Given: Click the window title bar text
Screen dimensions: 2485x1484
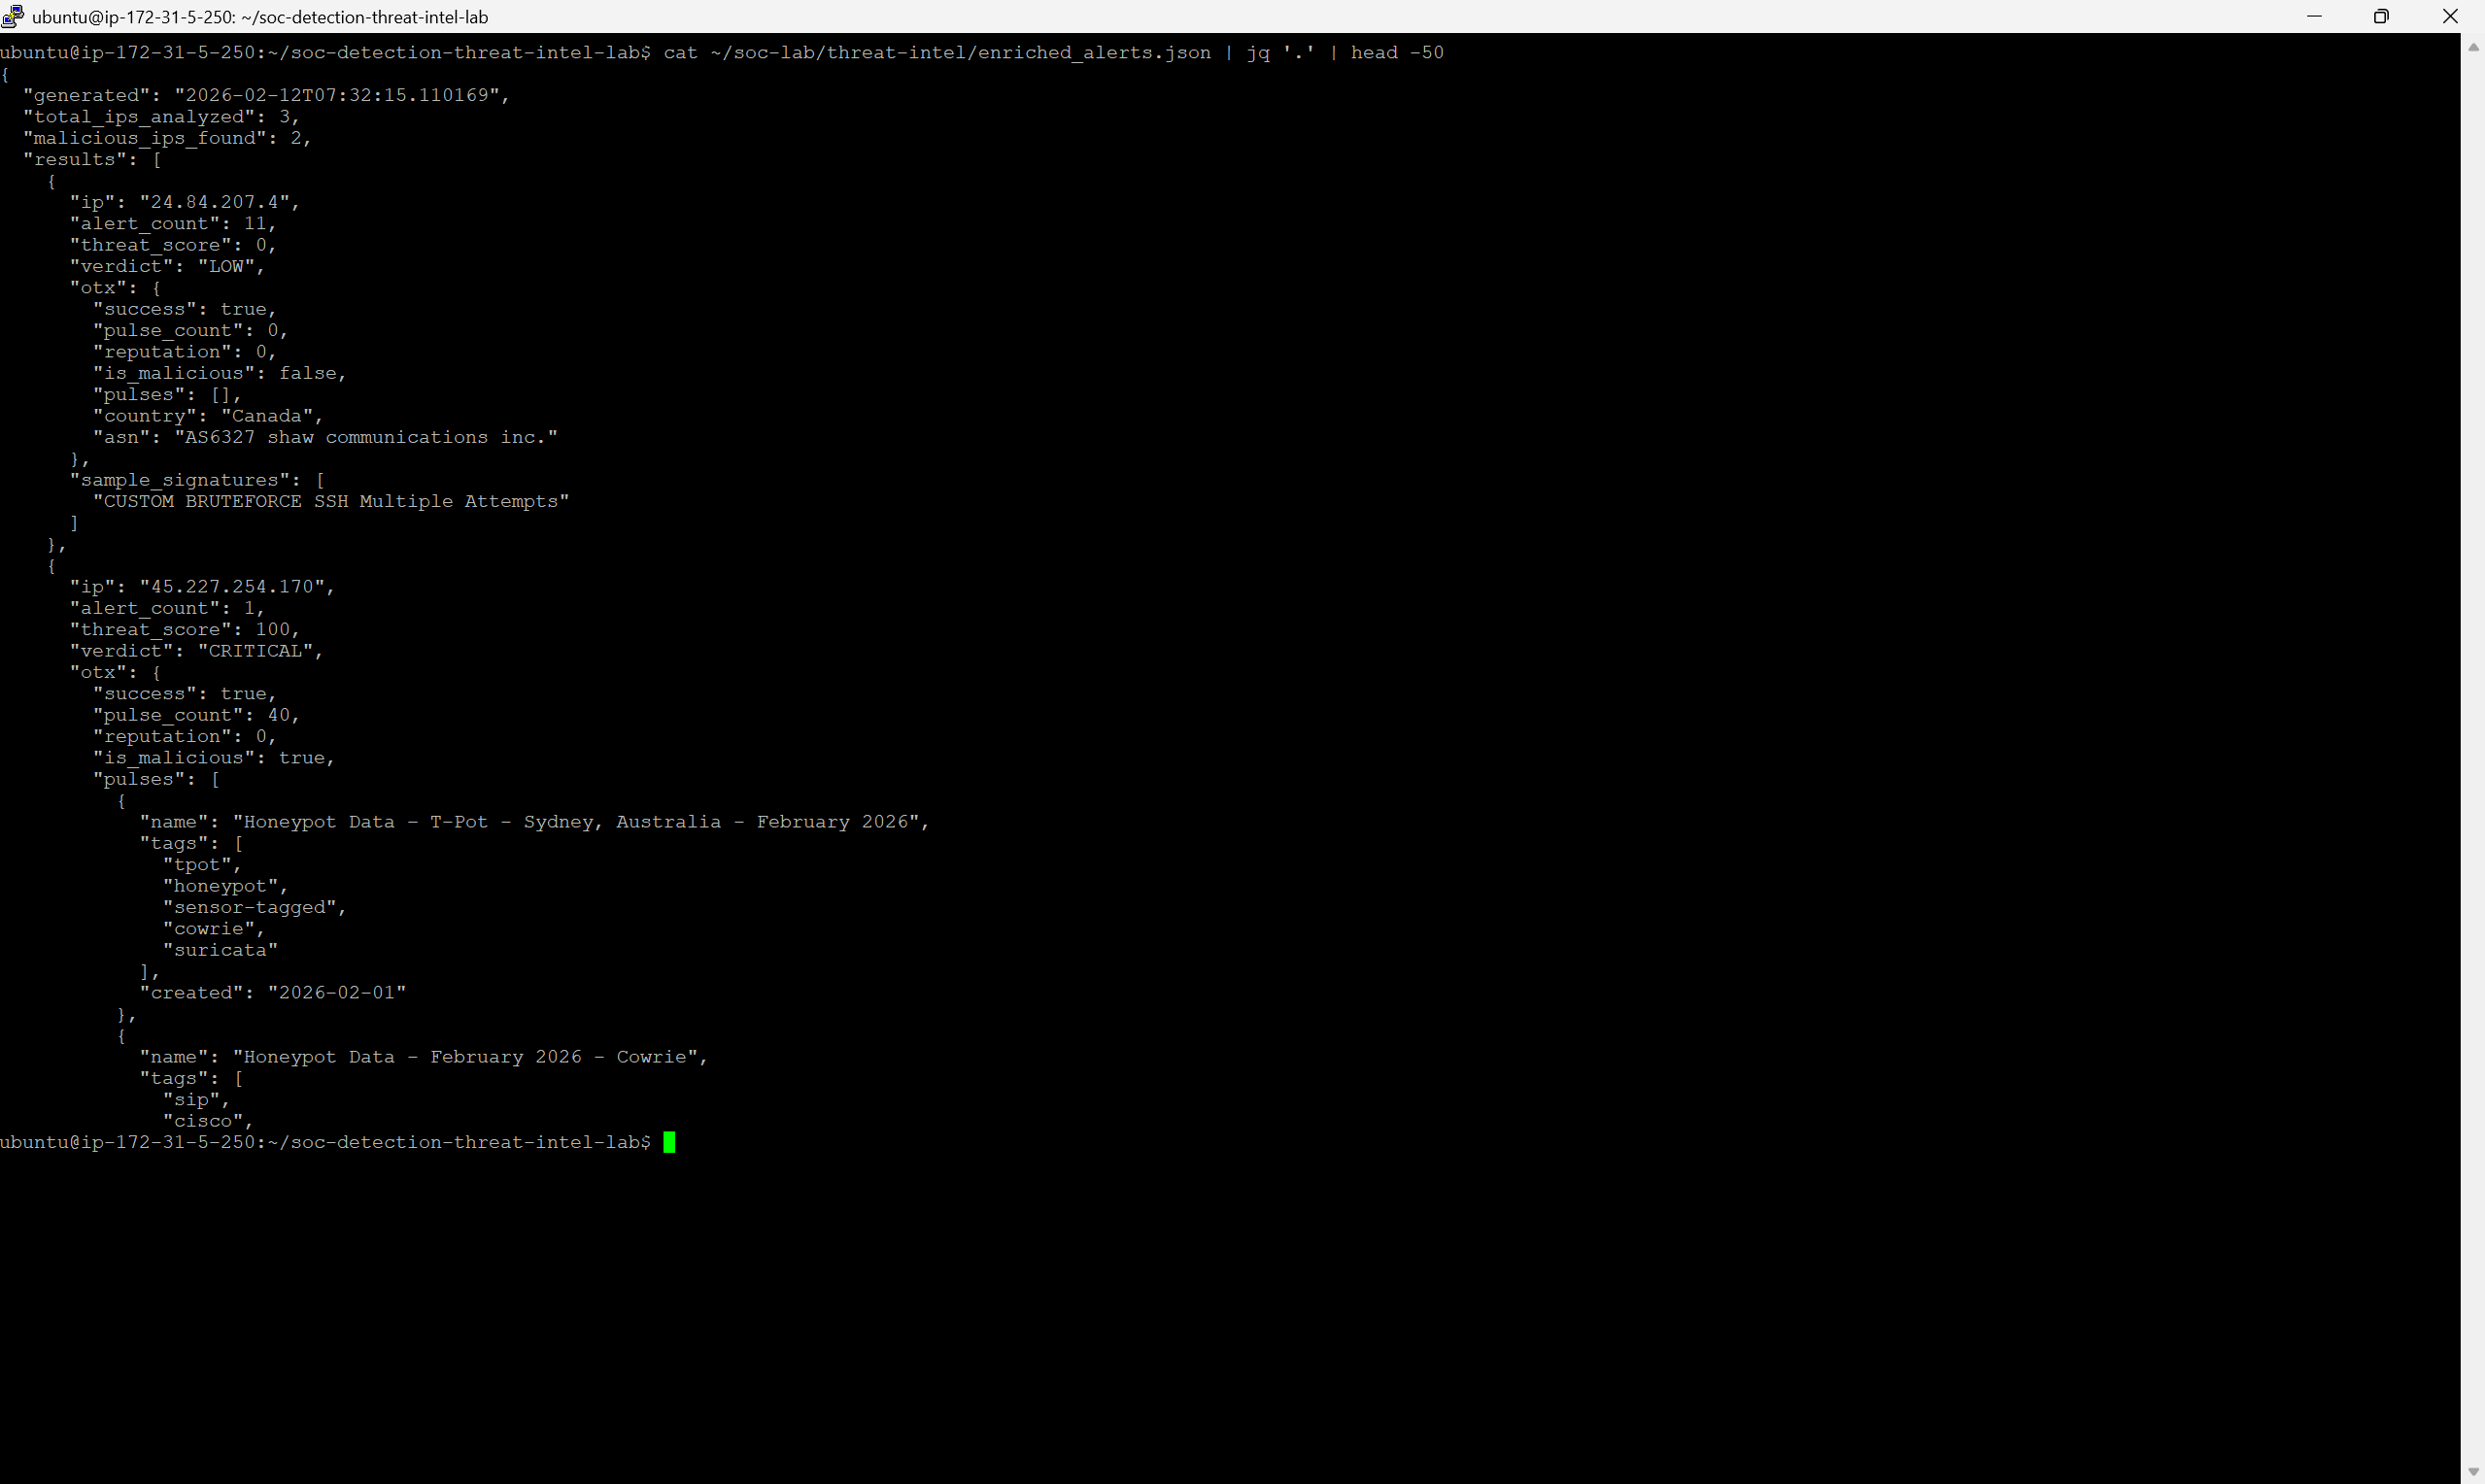Looking at the screenshot, I should 260,17.
